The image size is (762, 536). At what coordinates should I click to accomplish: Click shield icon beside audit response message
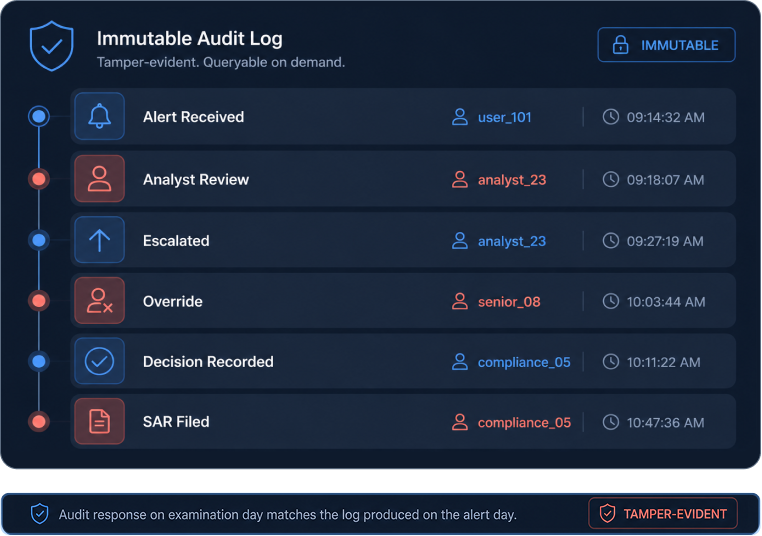tap(39, 514)
